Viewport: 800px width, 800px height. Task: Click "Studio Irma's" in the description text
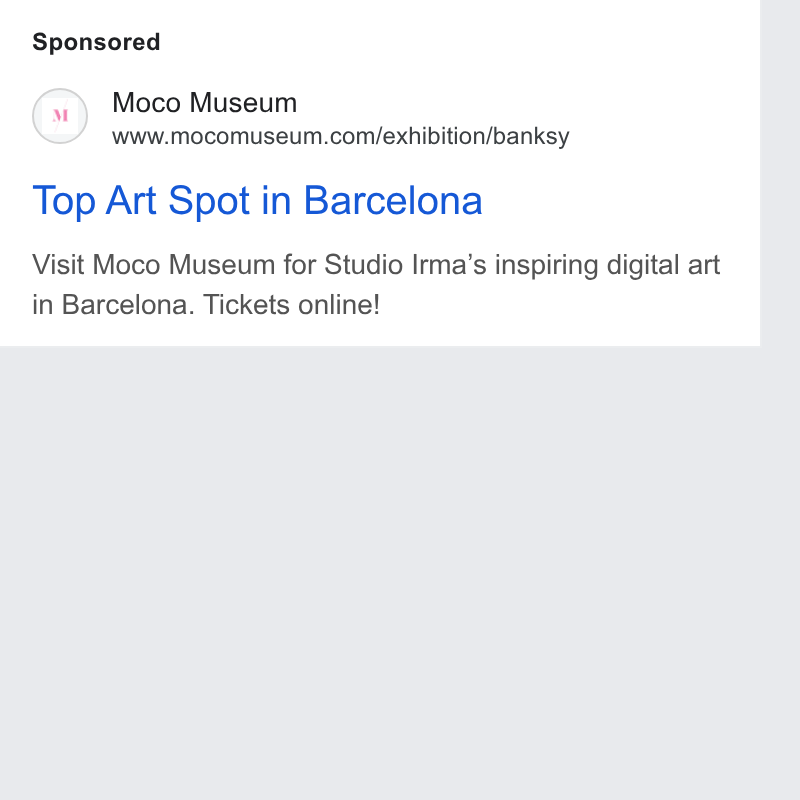(406, 265)
